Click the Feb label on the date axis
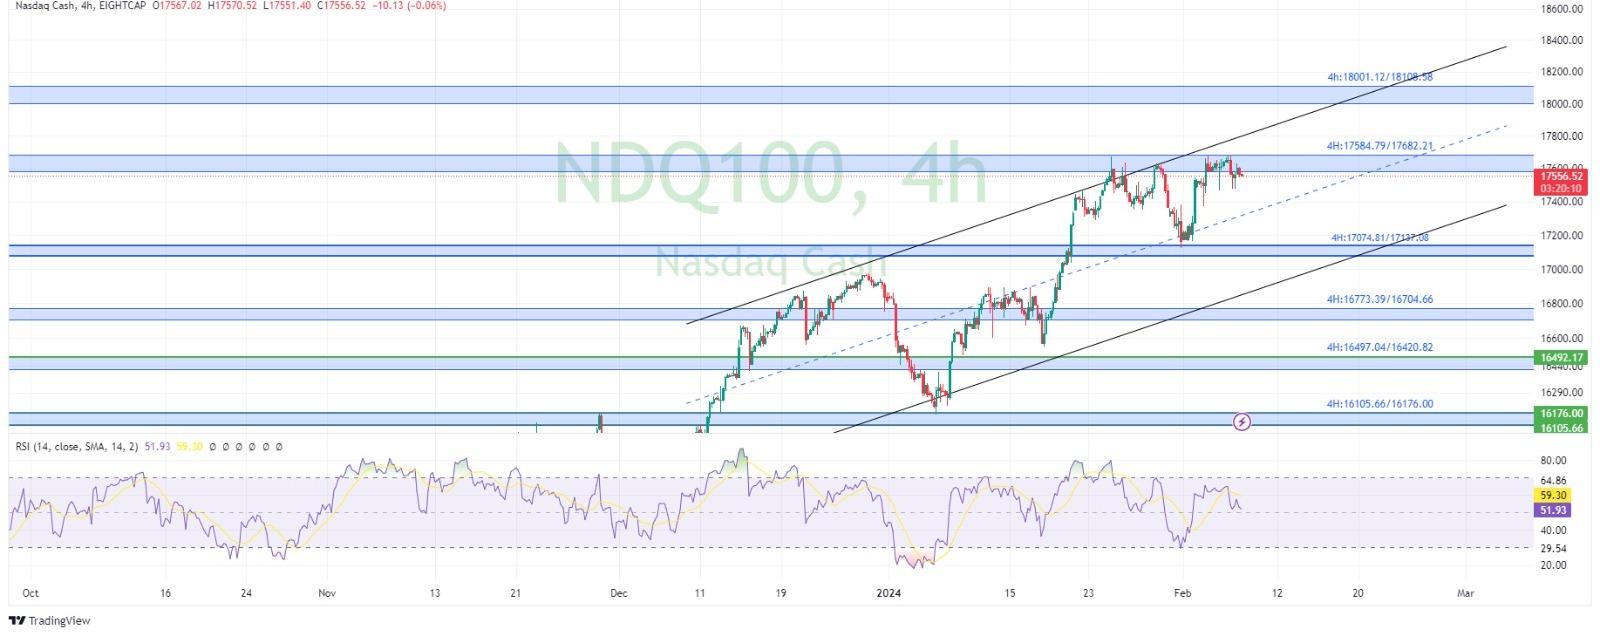Image resolution: width=1600 pixels, height=636 pixels. point(1183,593)
